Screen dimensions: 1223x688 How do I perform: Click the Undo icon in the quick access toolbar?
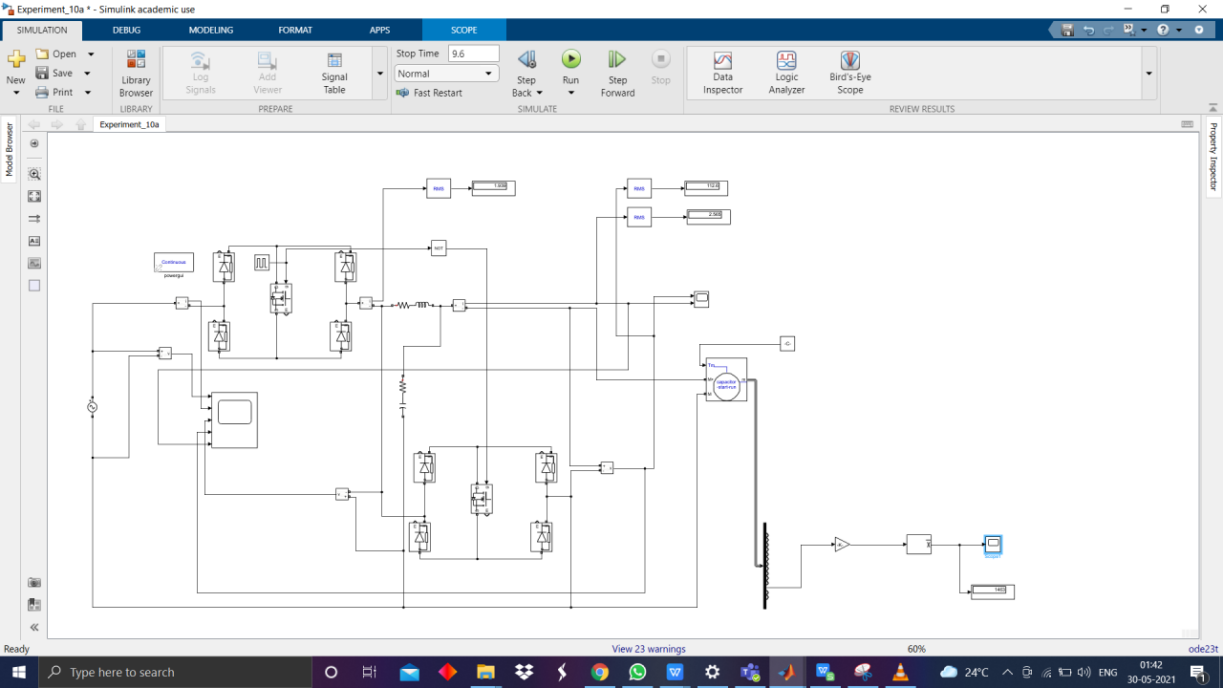(x=1089, y=30)
